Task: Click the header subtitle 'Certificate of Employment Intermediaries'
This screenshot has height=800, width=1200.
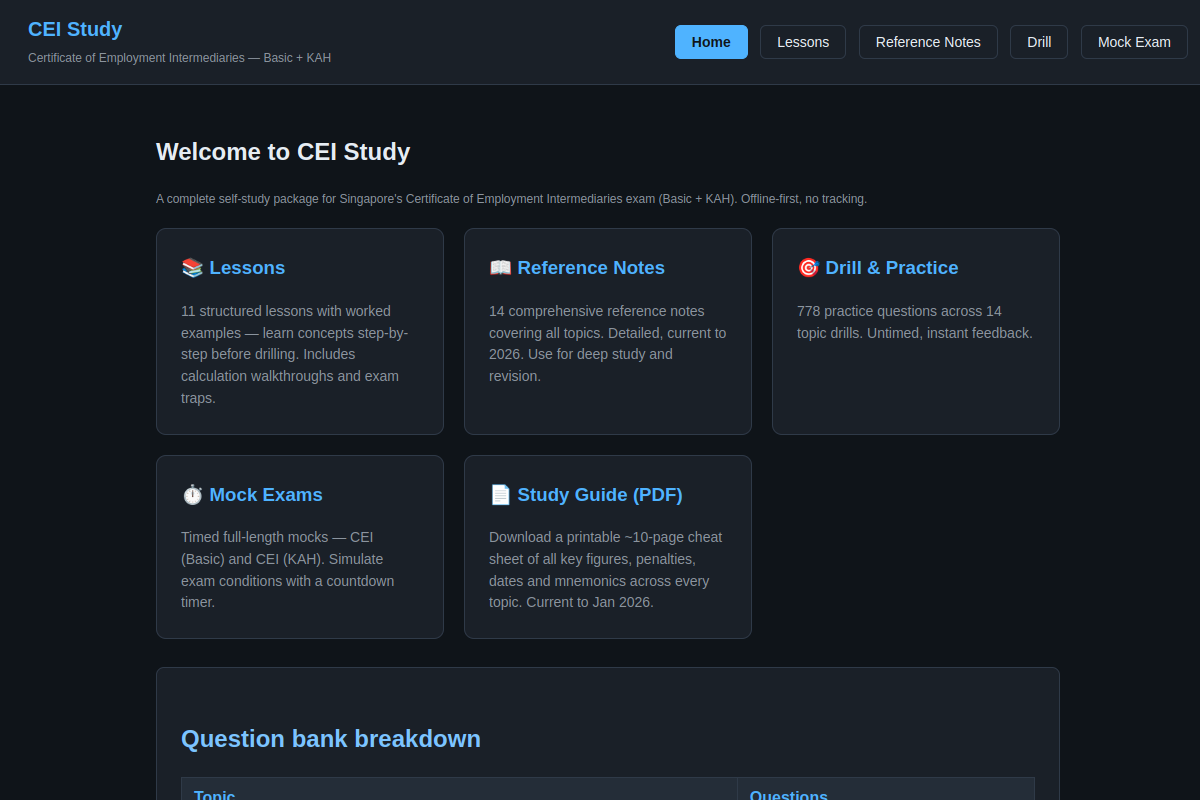Action: [179, 58]
